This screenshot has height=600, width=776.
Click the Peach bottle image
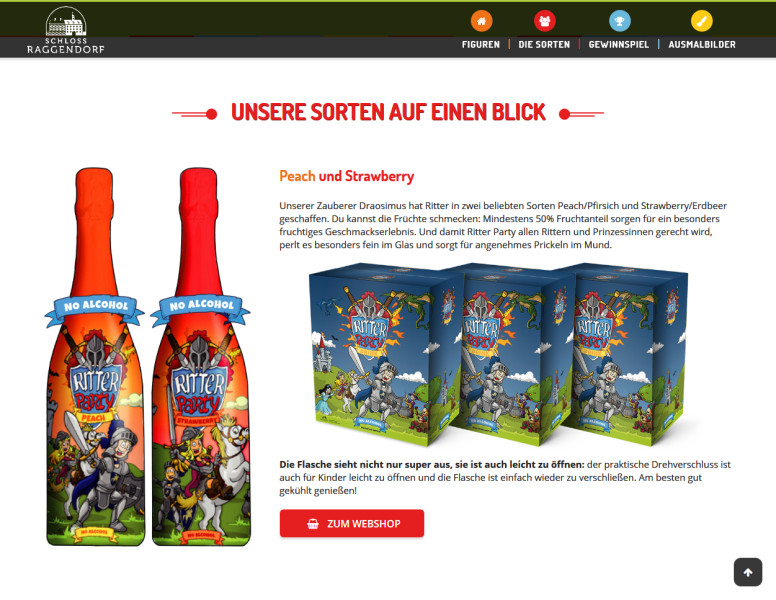coord(95,356)
